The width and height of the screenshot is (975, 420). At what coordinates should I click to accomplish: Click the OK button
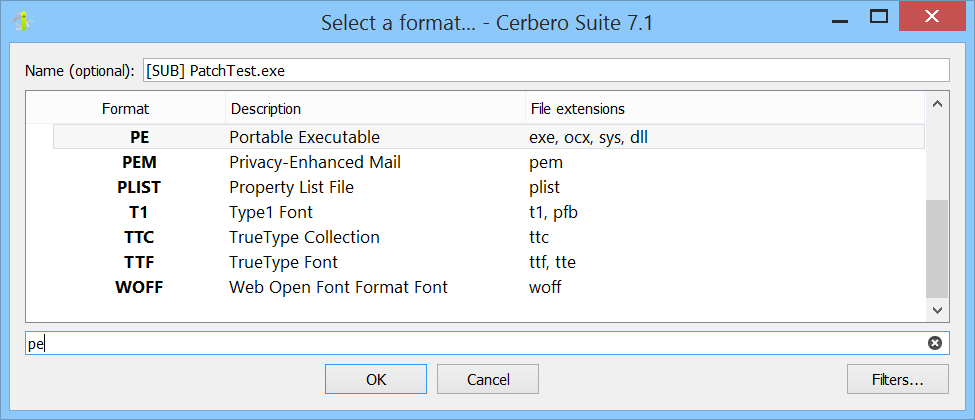coord(376,379)
